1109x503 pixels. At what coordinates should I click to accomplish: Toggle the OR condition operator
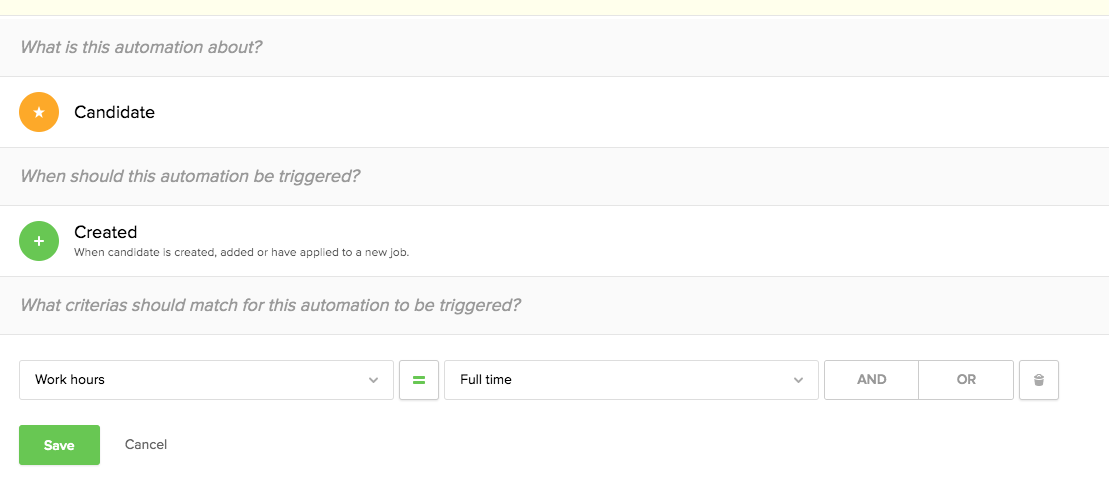(x=965, y=380)
